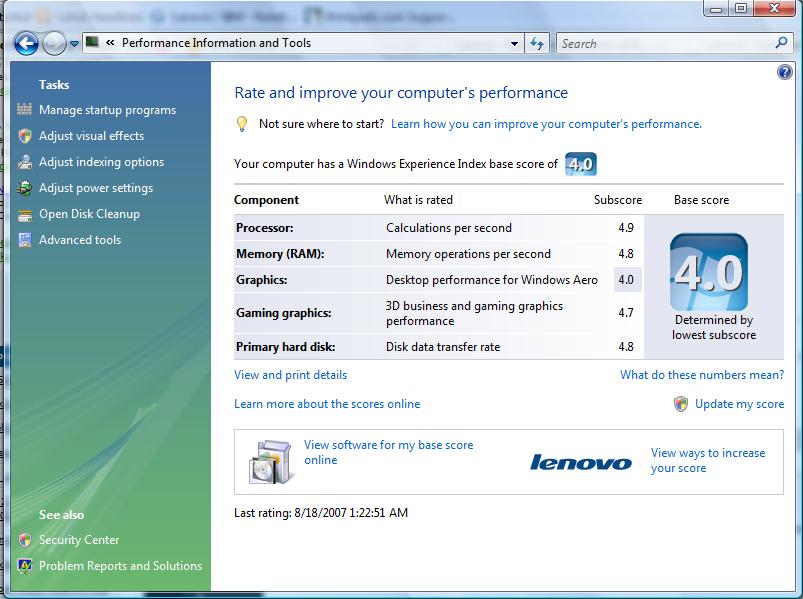Select the Processor row label
Viewport: 803px width, 599px height.
point(264,228)
